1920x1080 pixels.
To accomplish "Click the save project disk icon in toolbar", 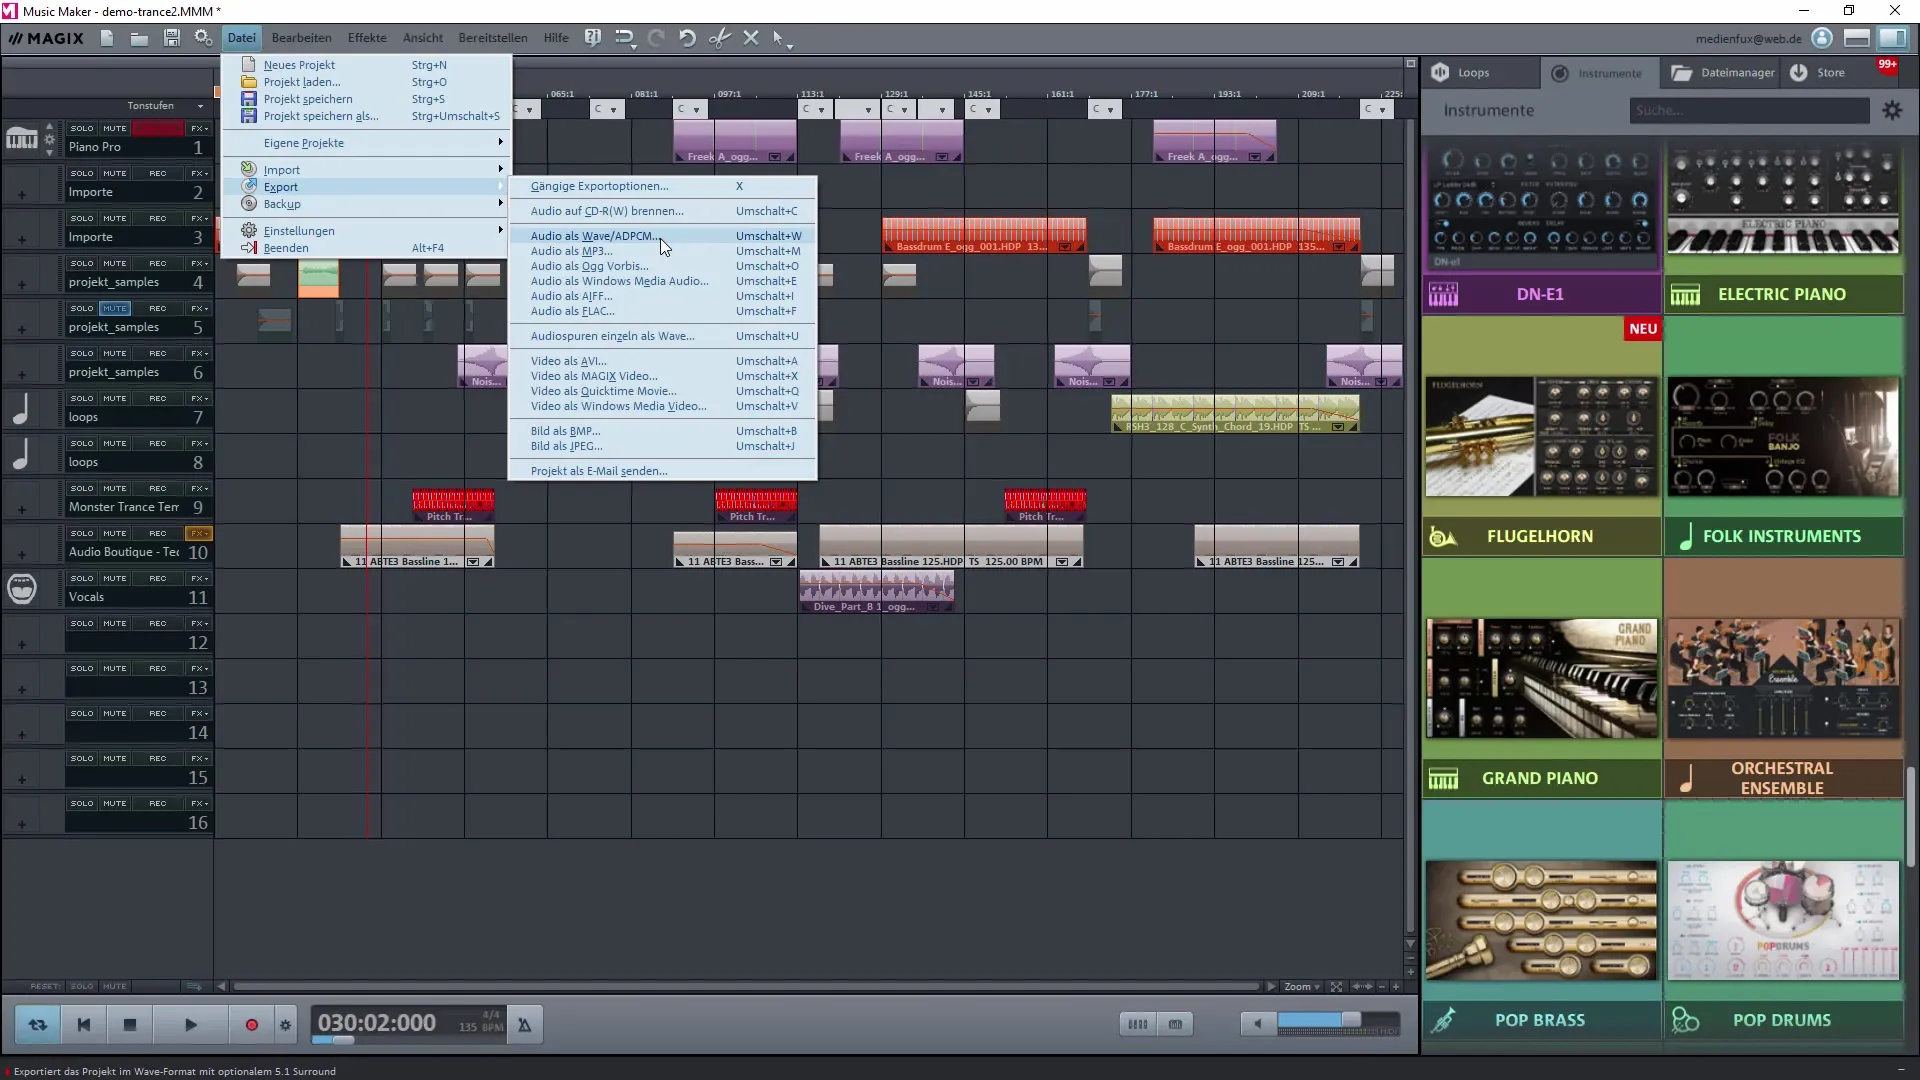I will pos(171,38).
